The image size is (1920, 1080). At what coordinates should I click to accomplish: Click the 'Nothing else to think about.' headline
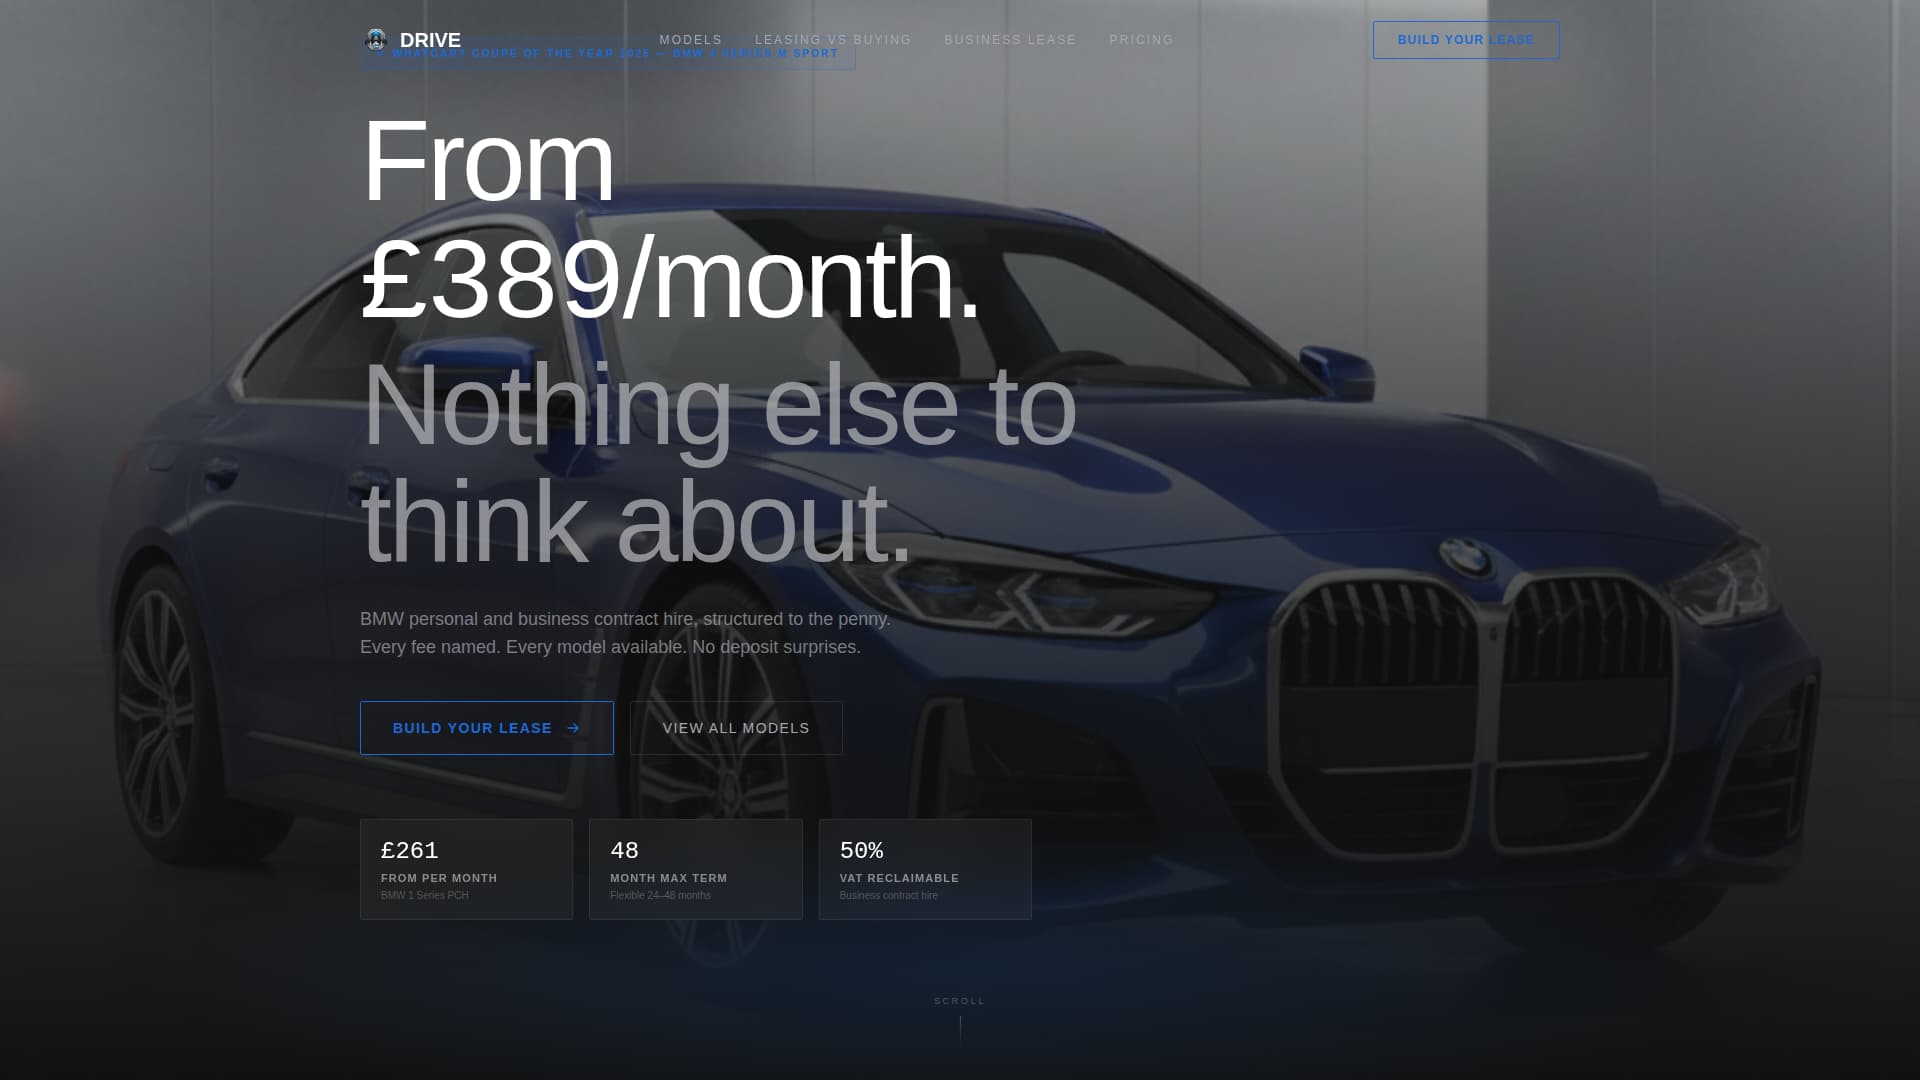point(718,463)
